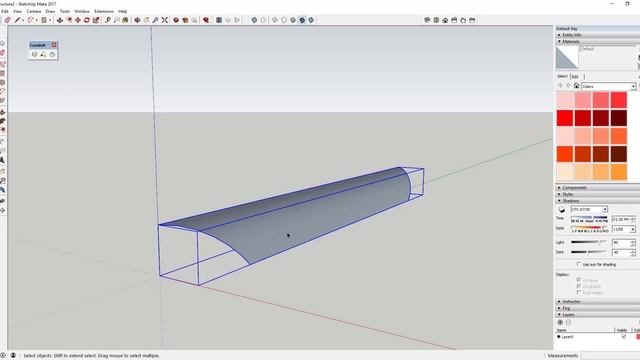Toggle On faces display checkbox
640x360 pixels.
[x=579, y=280]
